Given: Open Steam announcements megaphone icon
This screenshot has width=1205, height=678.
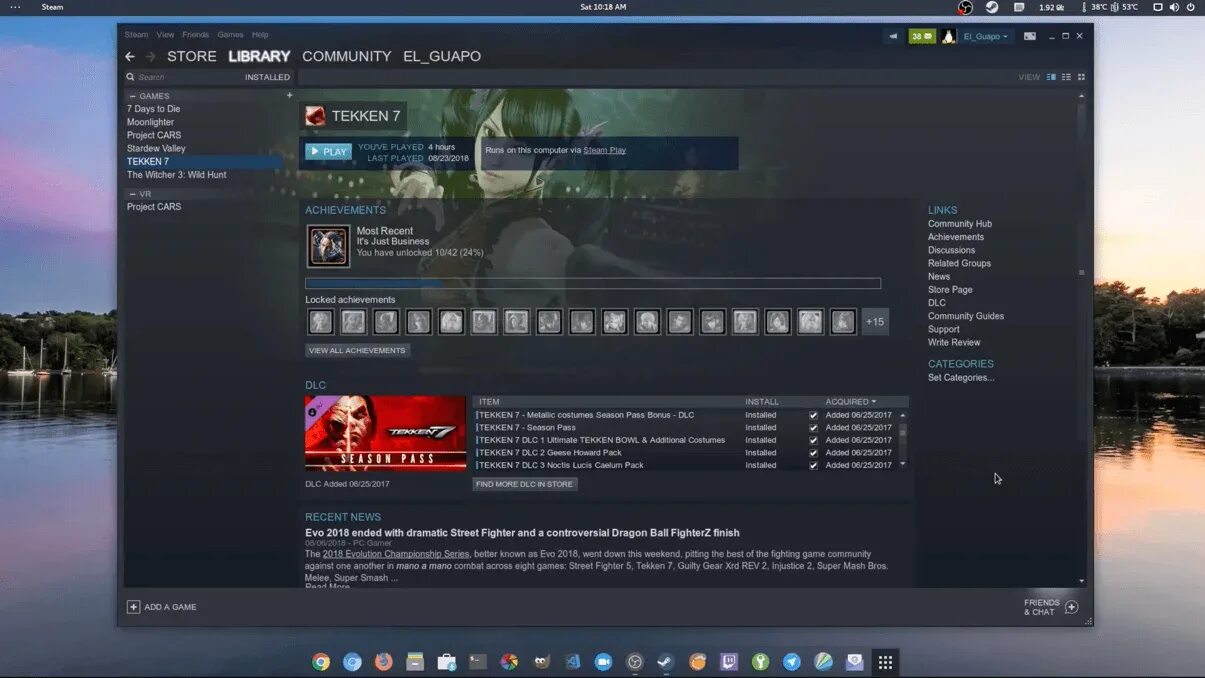Looking at the screenshot, I should (893, 37).
